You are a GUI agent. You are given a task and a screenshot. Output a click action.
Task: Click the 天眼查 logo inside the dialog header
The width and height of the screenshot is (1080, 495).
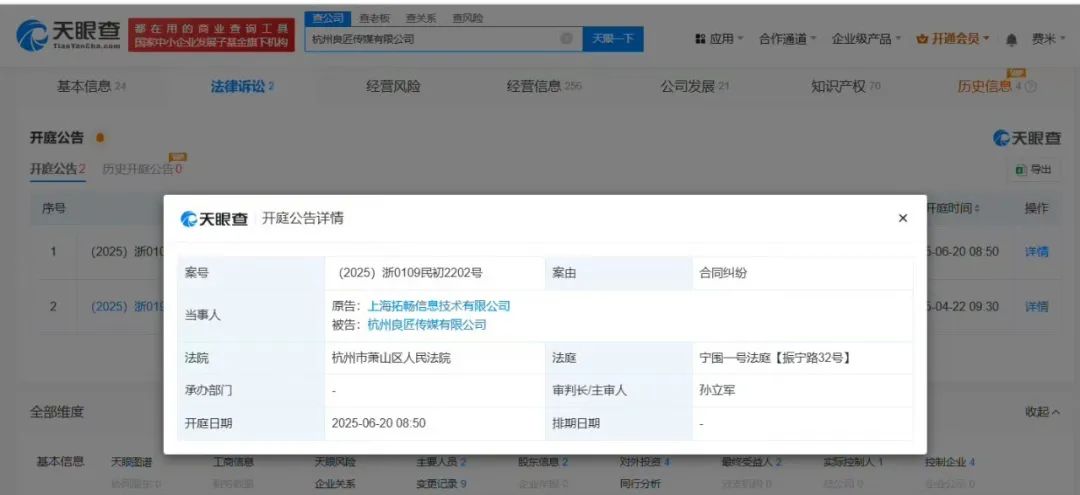(214, 219)
